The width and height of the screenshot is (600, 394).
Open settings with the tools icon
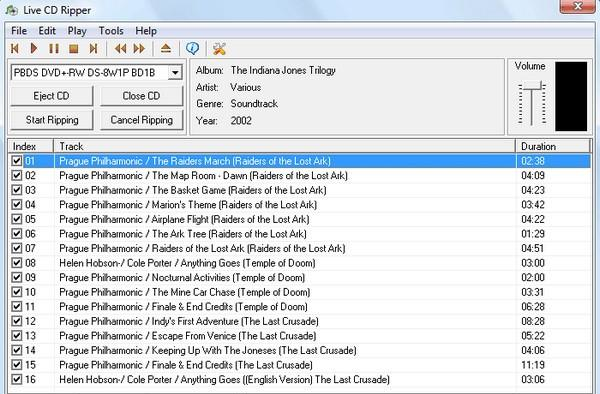click(x=219, y=49)
